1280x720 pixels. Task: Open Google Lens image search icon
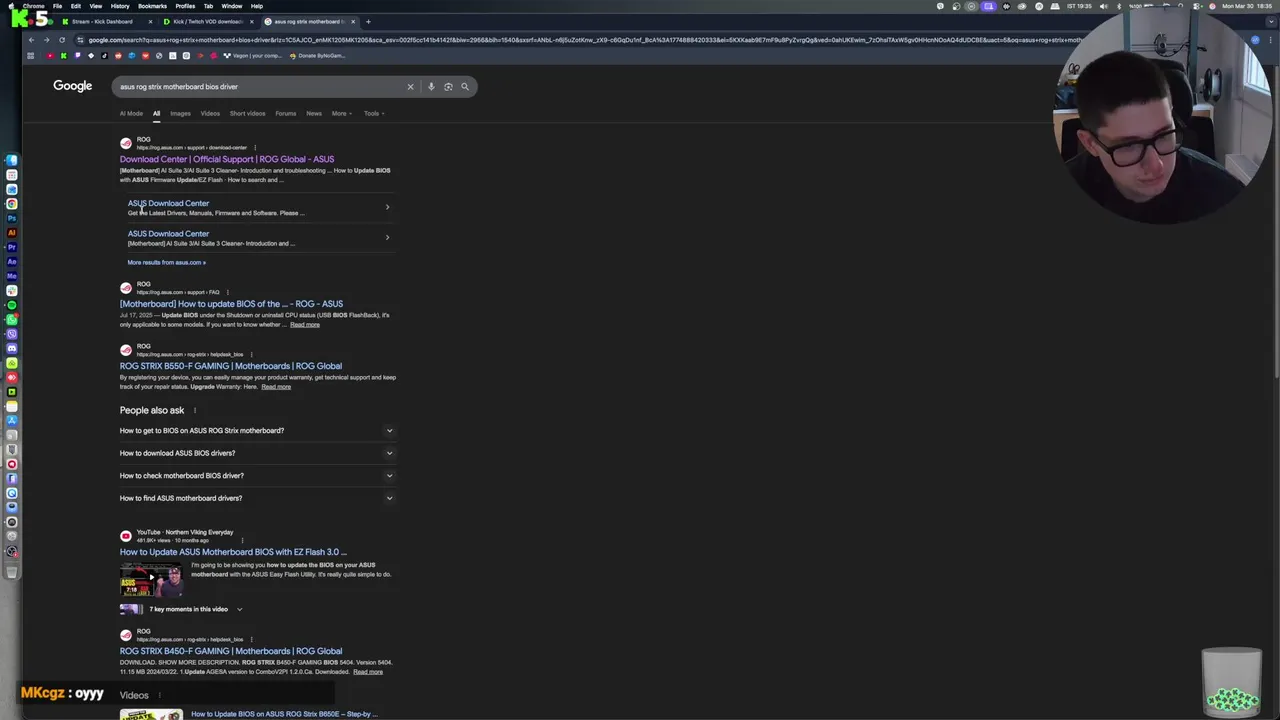[x=448, y=87]
